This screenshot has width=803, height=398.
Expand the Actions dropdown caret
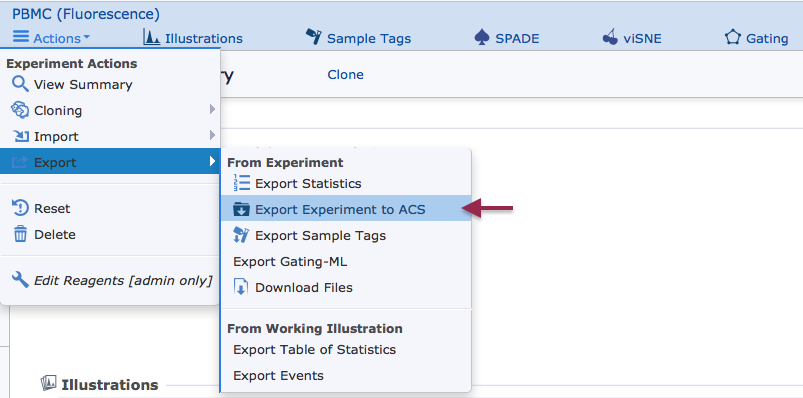click(87, 38)
